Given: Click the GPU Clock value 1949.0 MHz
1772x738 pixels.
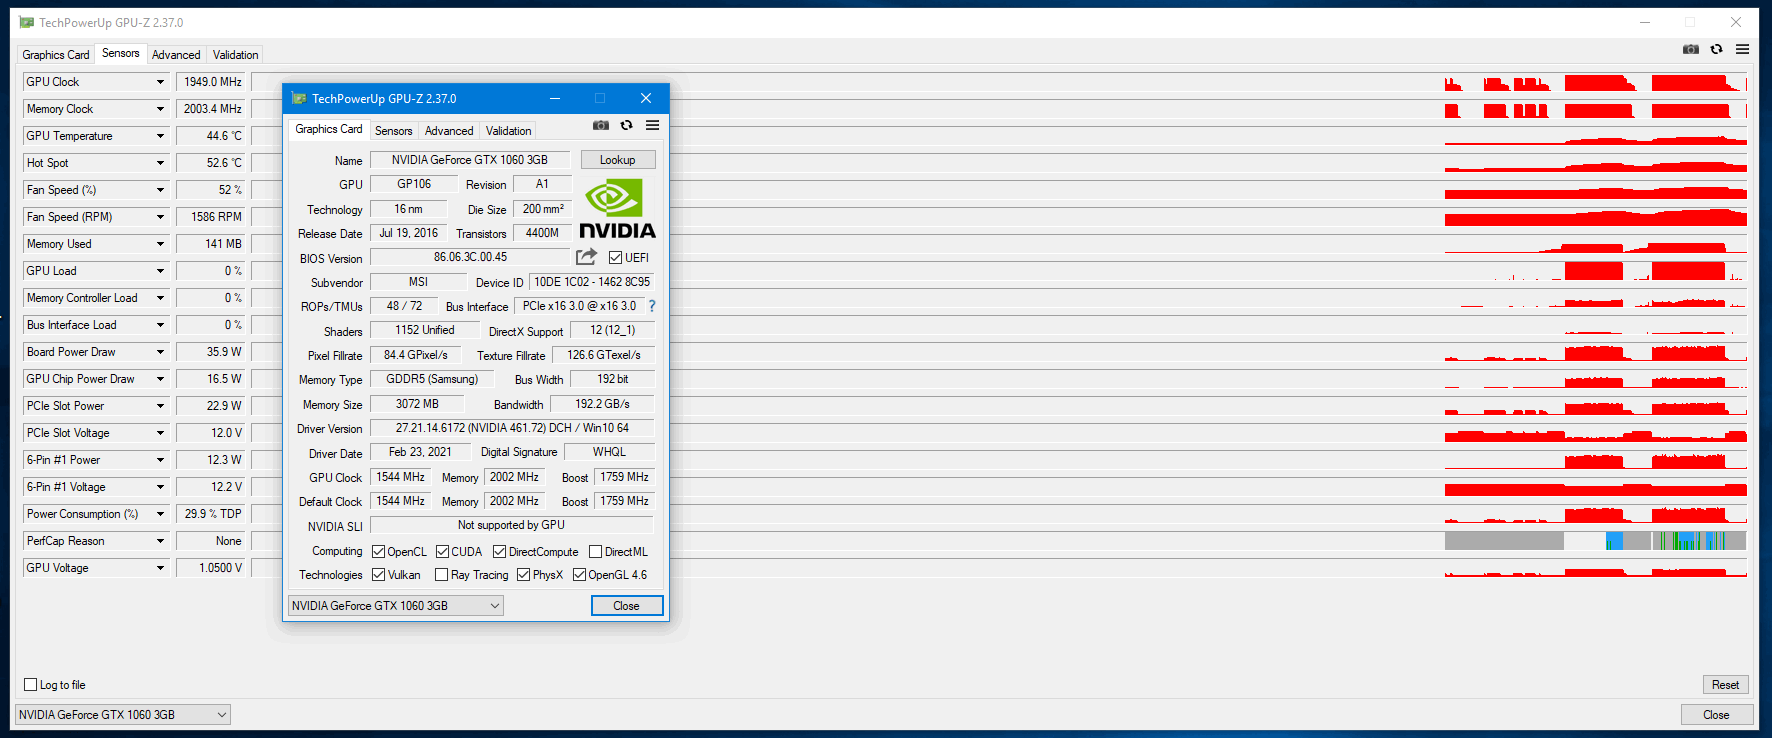Looking at the screenshot, I should pyautogui.click(x=211, y=82).
